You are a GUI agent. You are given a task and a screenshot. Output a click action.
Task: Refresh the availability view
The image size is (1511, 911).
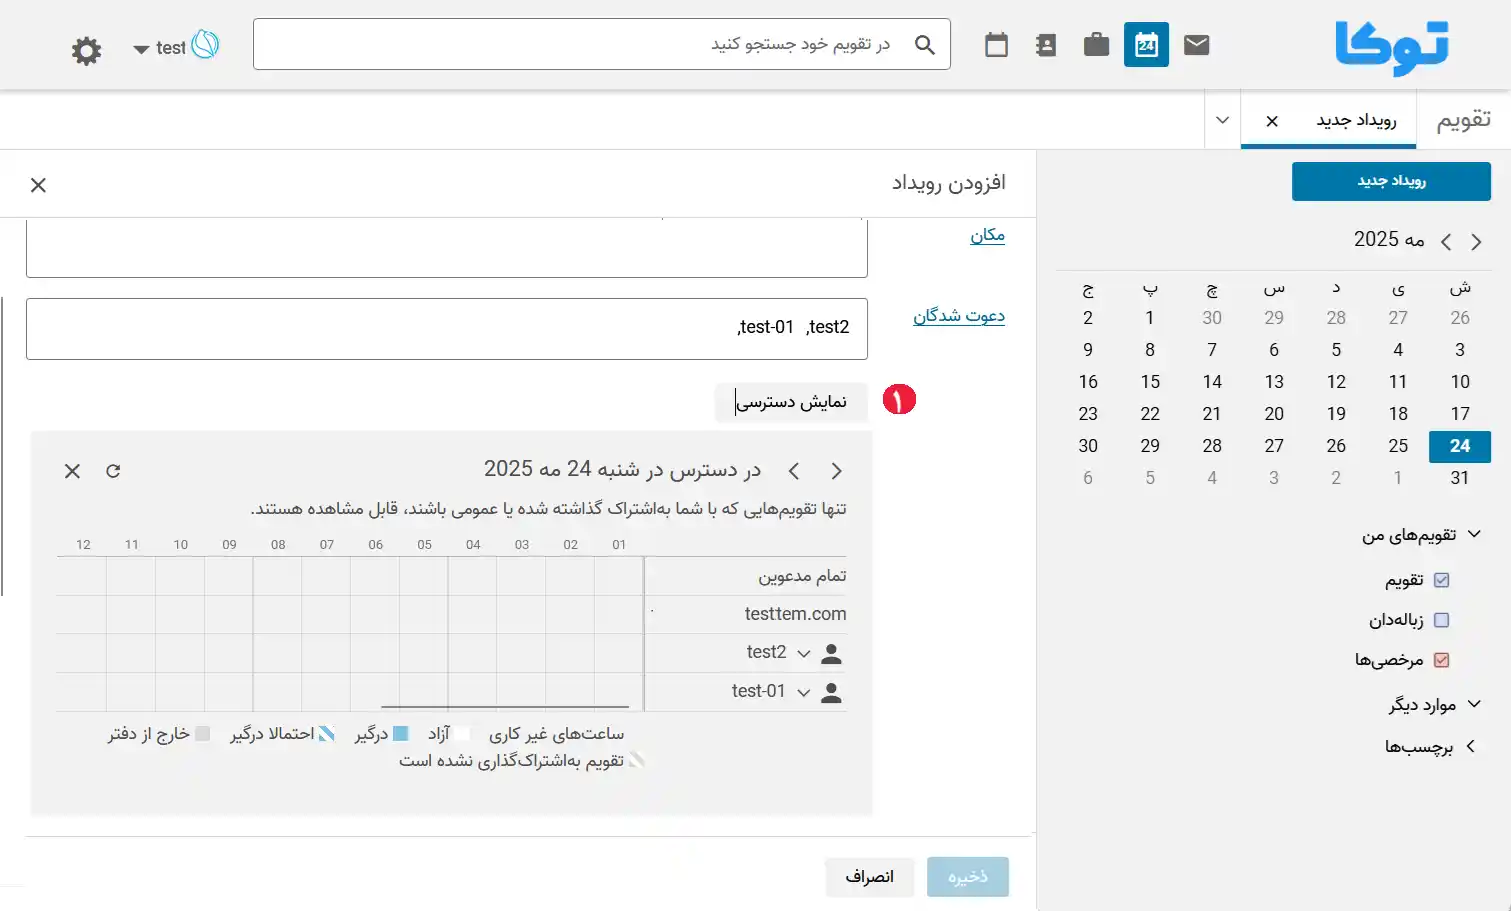[x=113, y=471]
